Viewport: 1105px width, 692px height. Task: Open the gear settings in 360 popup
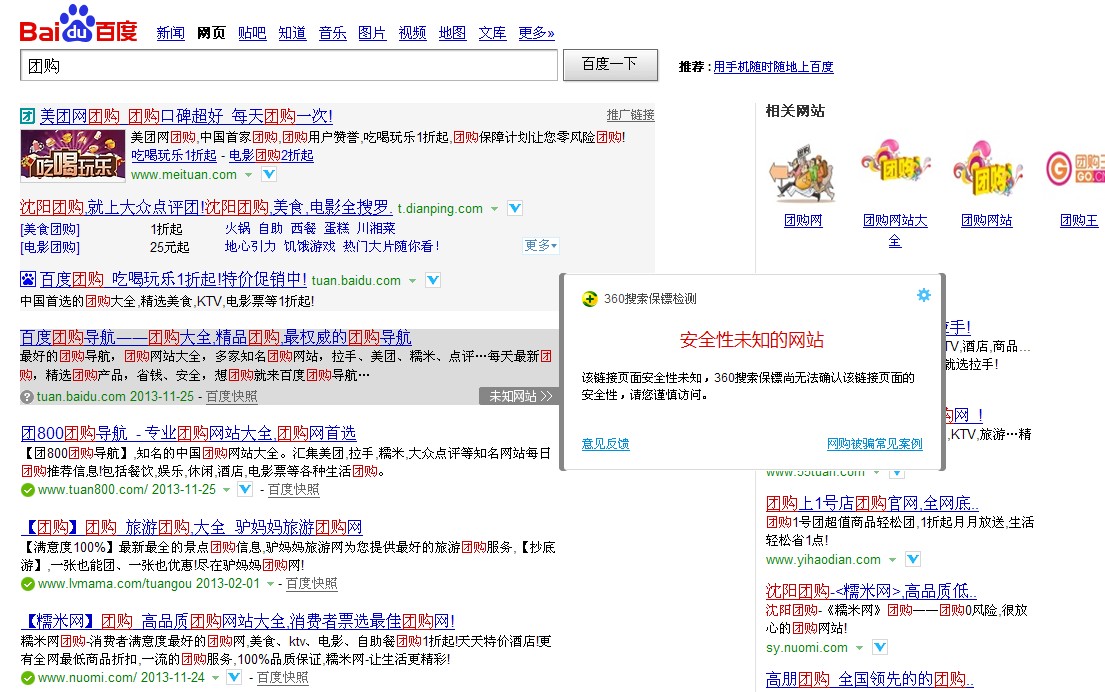pyautogui.click(x=923, y=295)
